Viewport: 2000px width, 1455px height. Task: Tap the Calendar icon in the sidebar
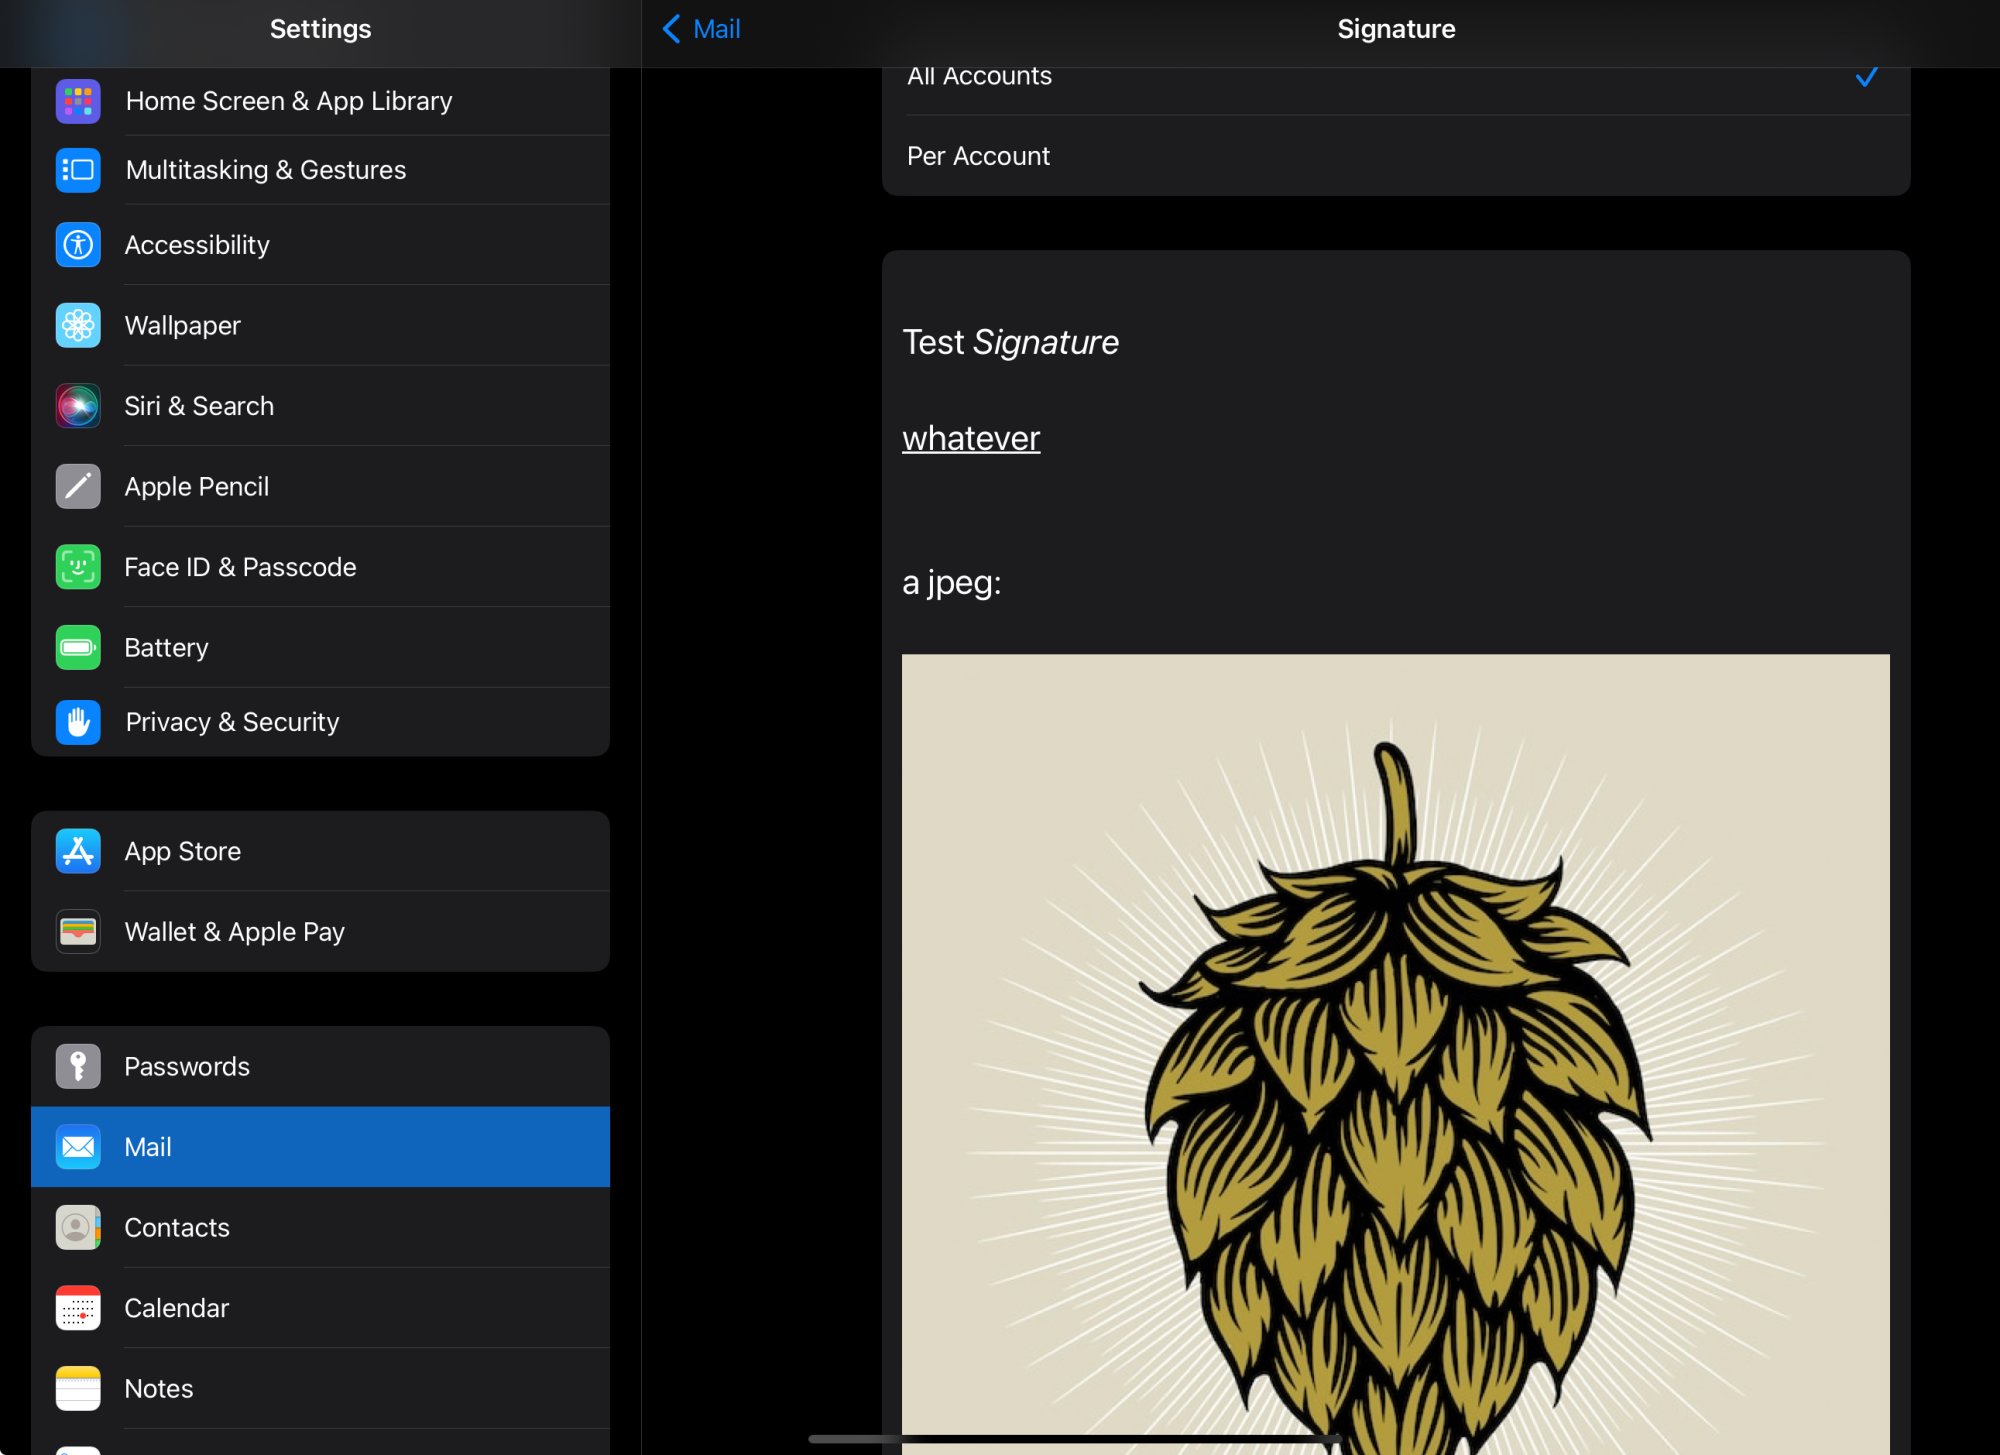[78, 1308]
